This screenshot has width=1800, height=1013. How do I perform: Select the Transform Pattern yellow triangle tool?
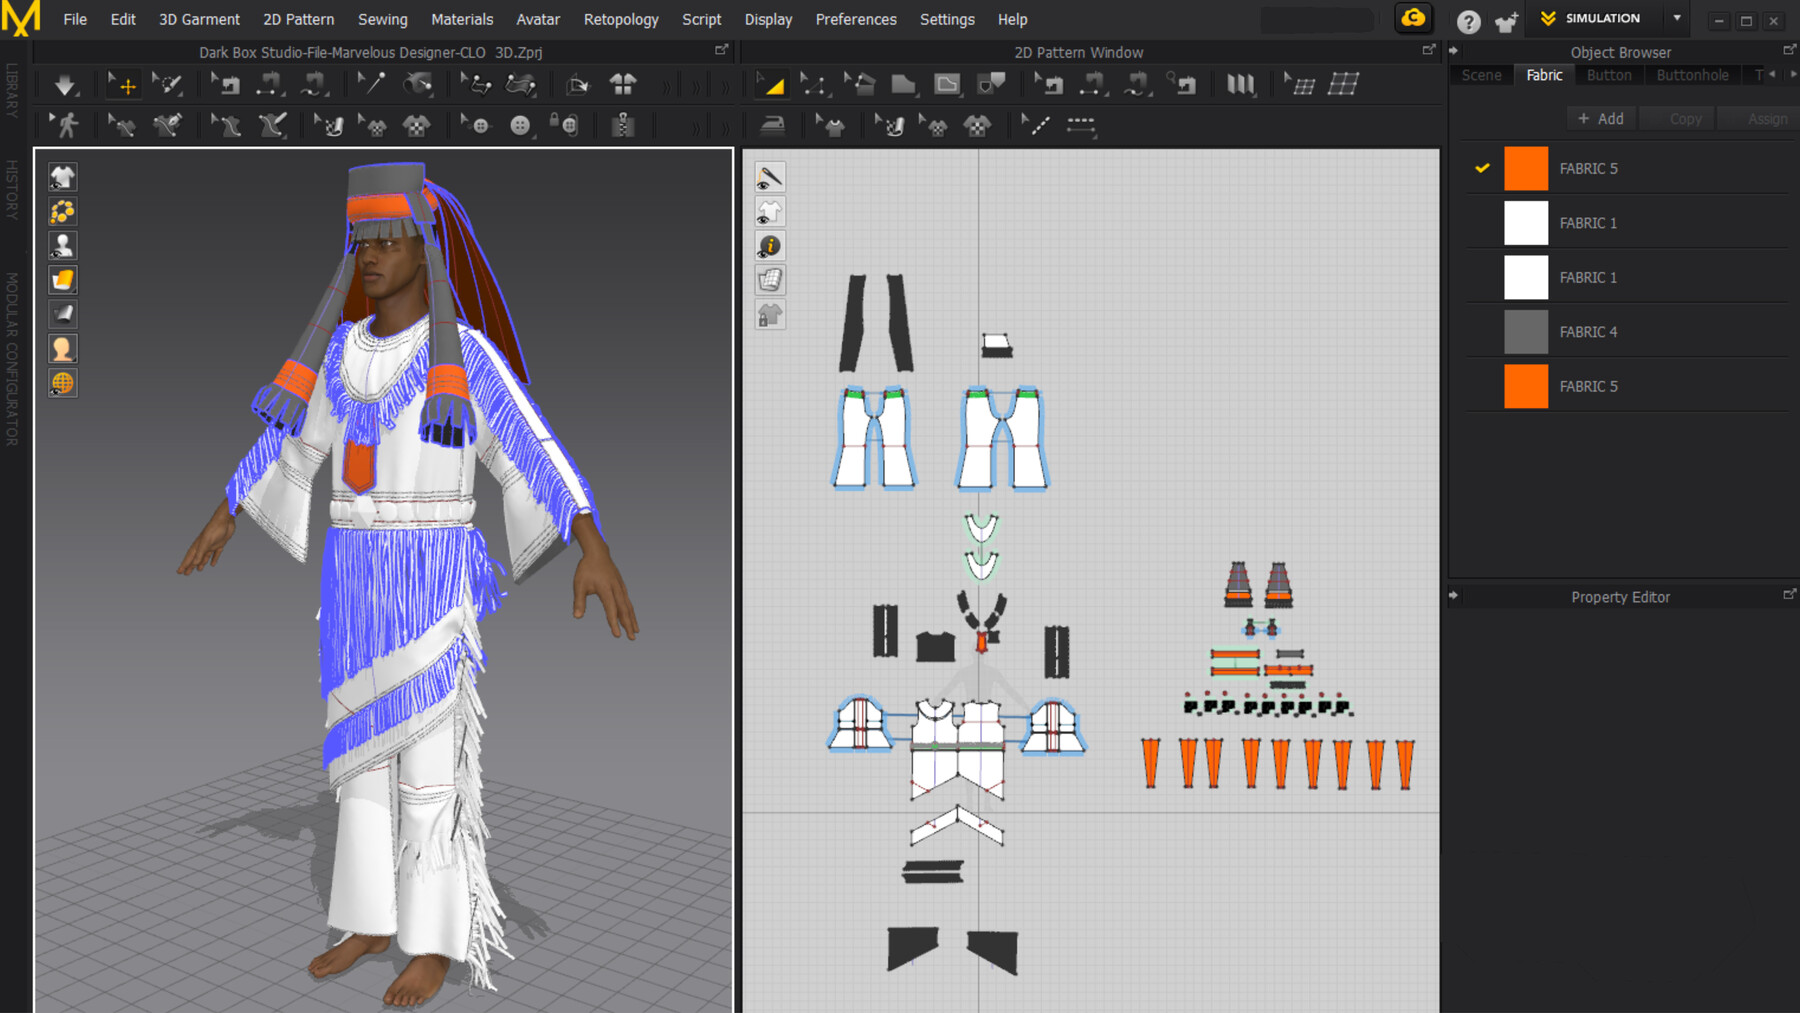tap(770, 85)
